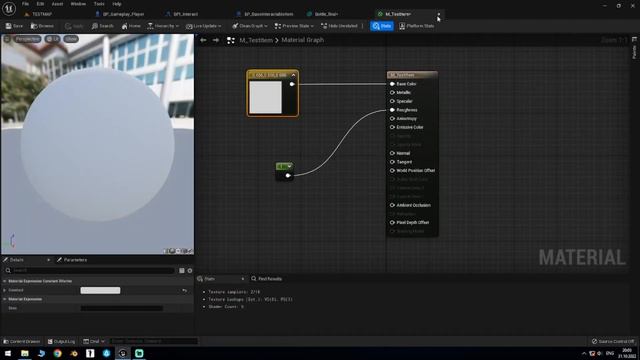The height and width of the screenshot is (360, 640).
Task: Open the Preview State dropdown
Action: tap(294, 26)
